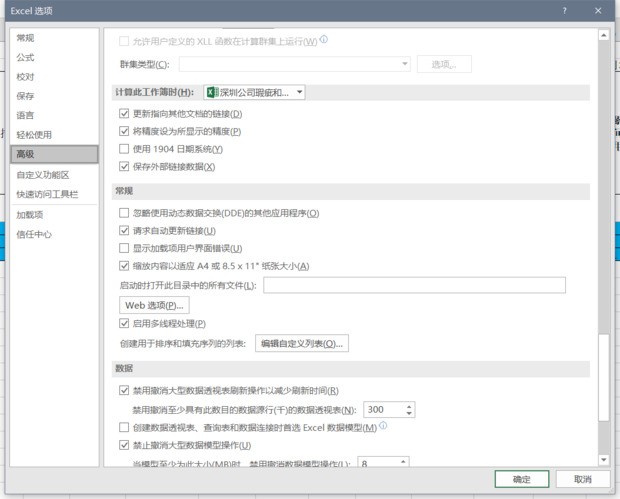Click the Web 选项 button
This screenshot has width=620, height=499.
[x=153, y=305]
